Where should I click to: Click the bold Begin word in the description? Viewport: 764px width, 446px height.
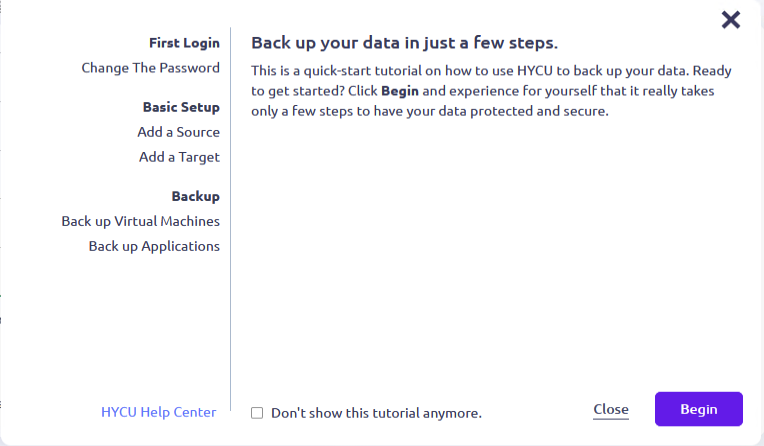[x=400, y=91]
